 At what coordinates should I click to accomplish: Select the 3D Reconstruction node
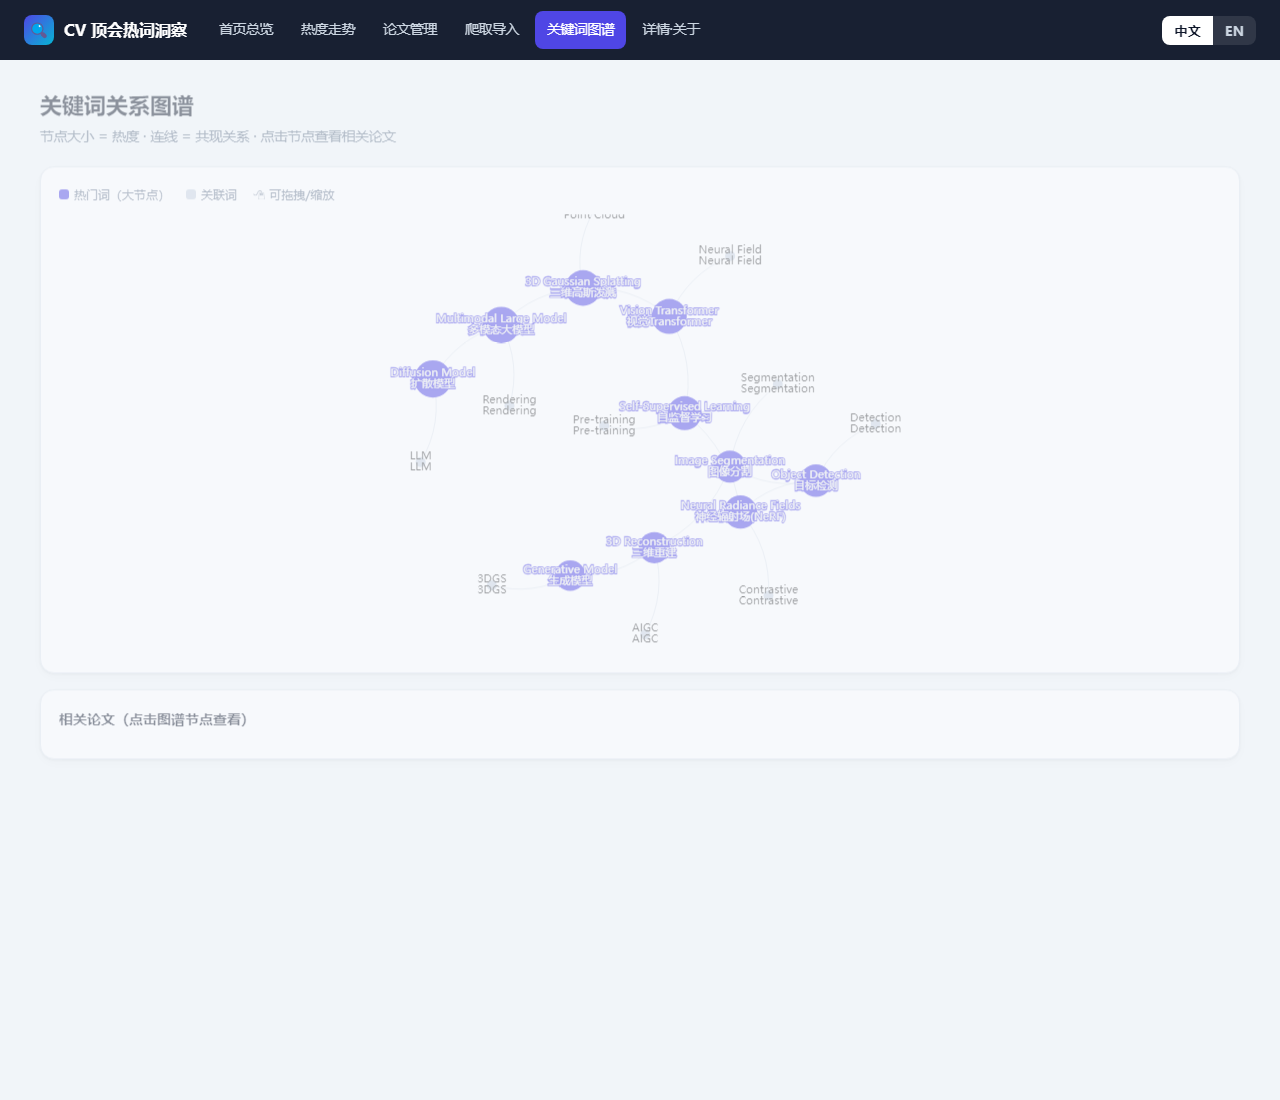(654, 548)
